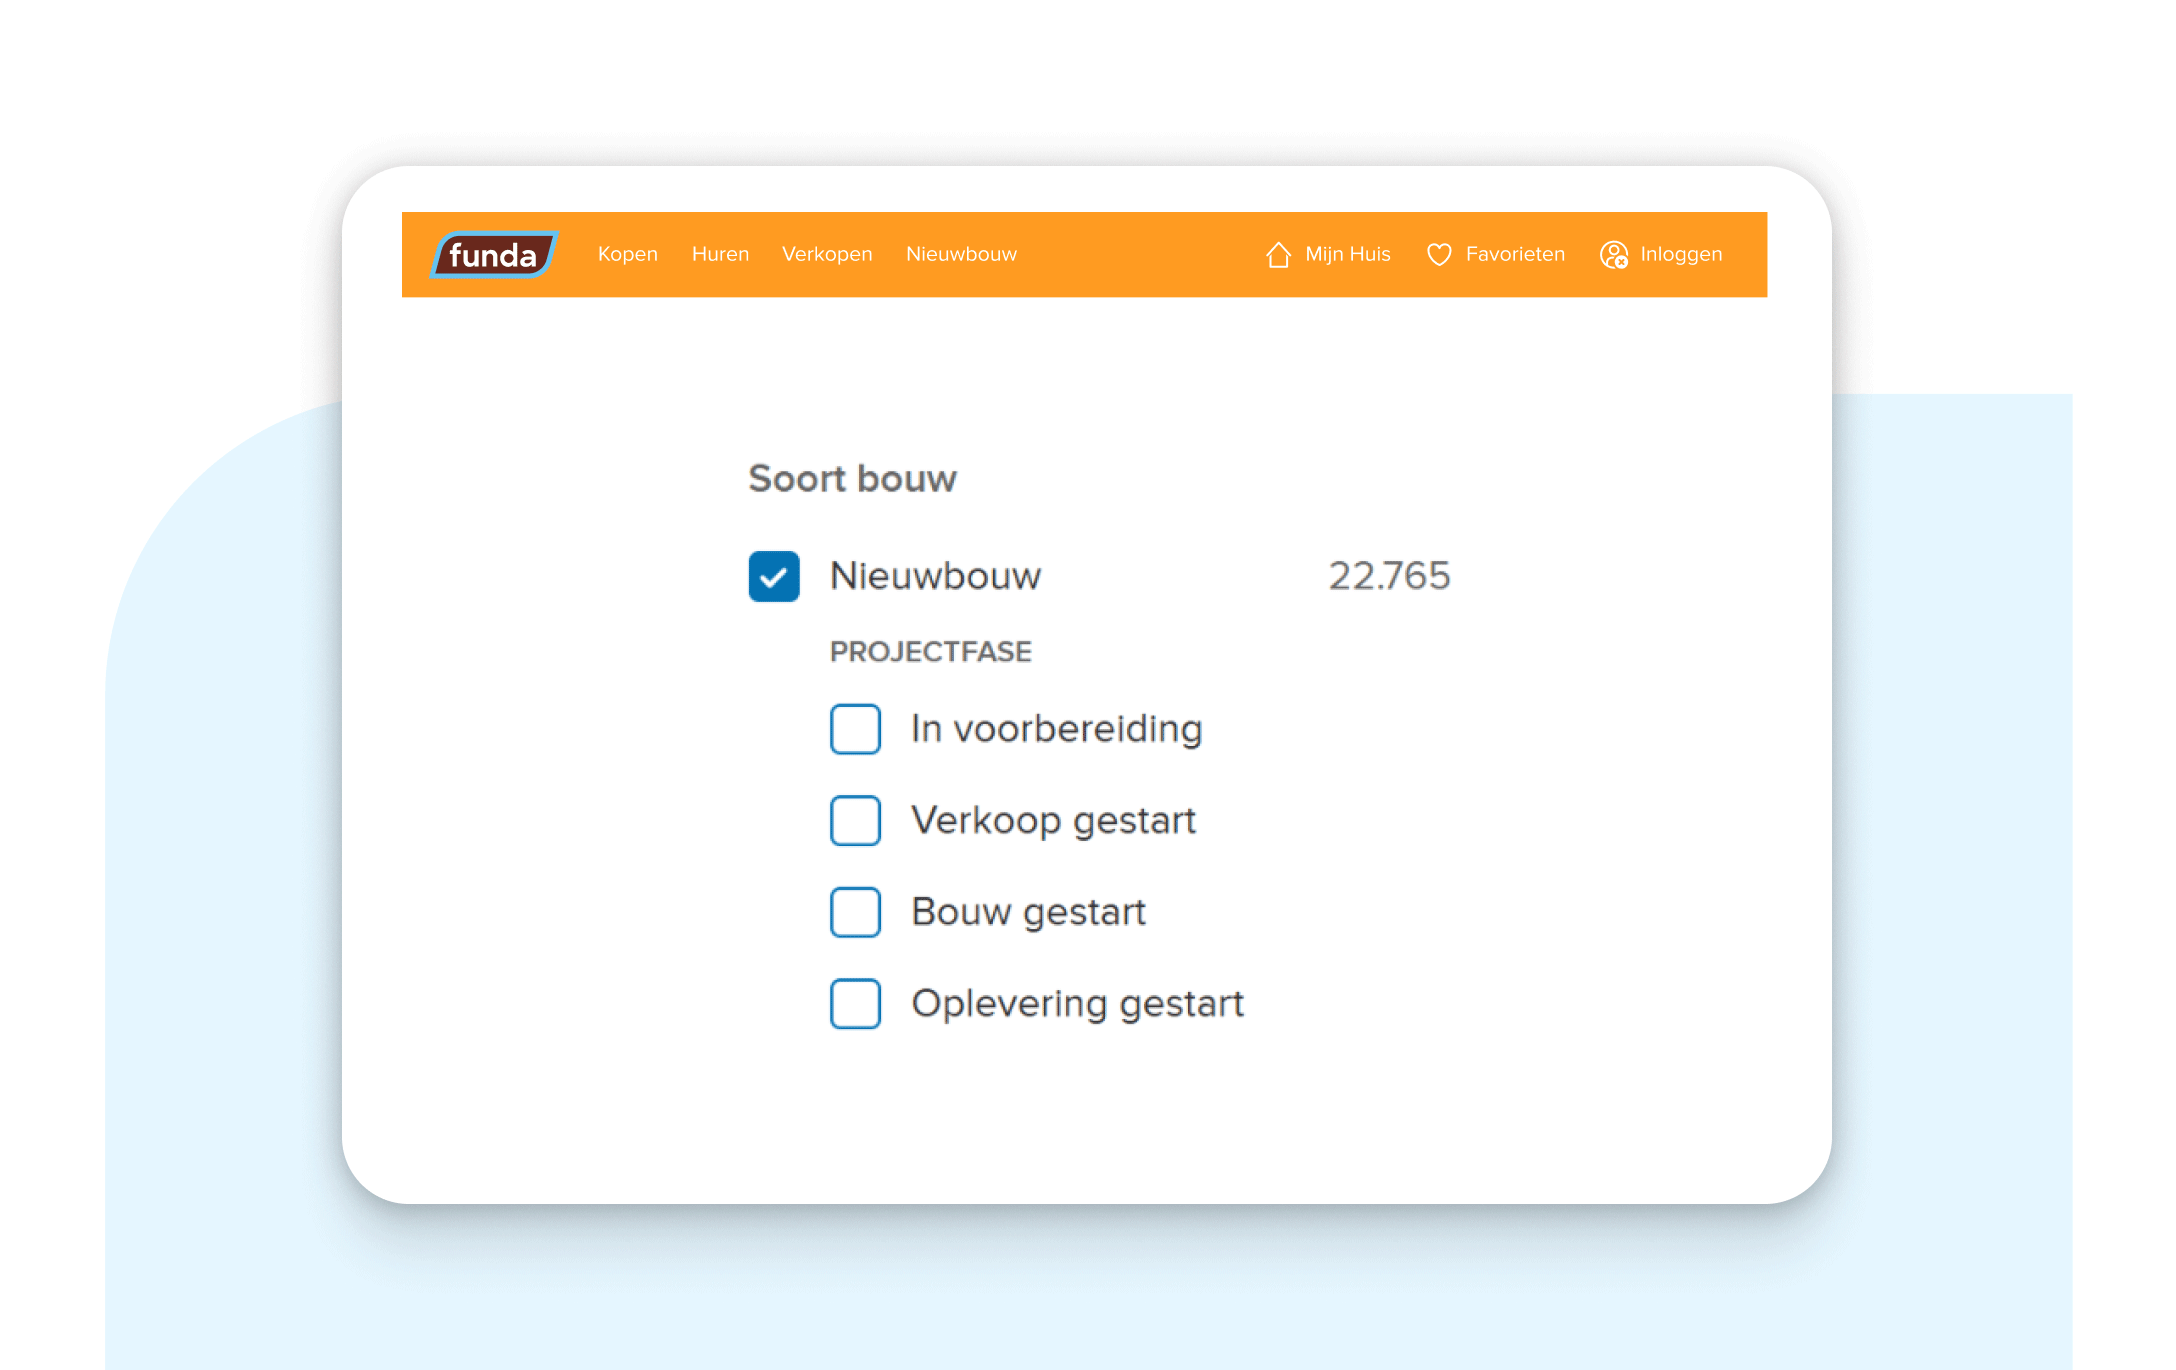The width and height of the screenshot is (2176, 1370).
Task: Open the Kopen menu item
Action: pyautogui.click(x=627, y=254)
